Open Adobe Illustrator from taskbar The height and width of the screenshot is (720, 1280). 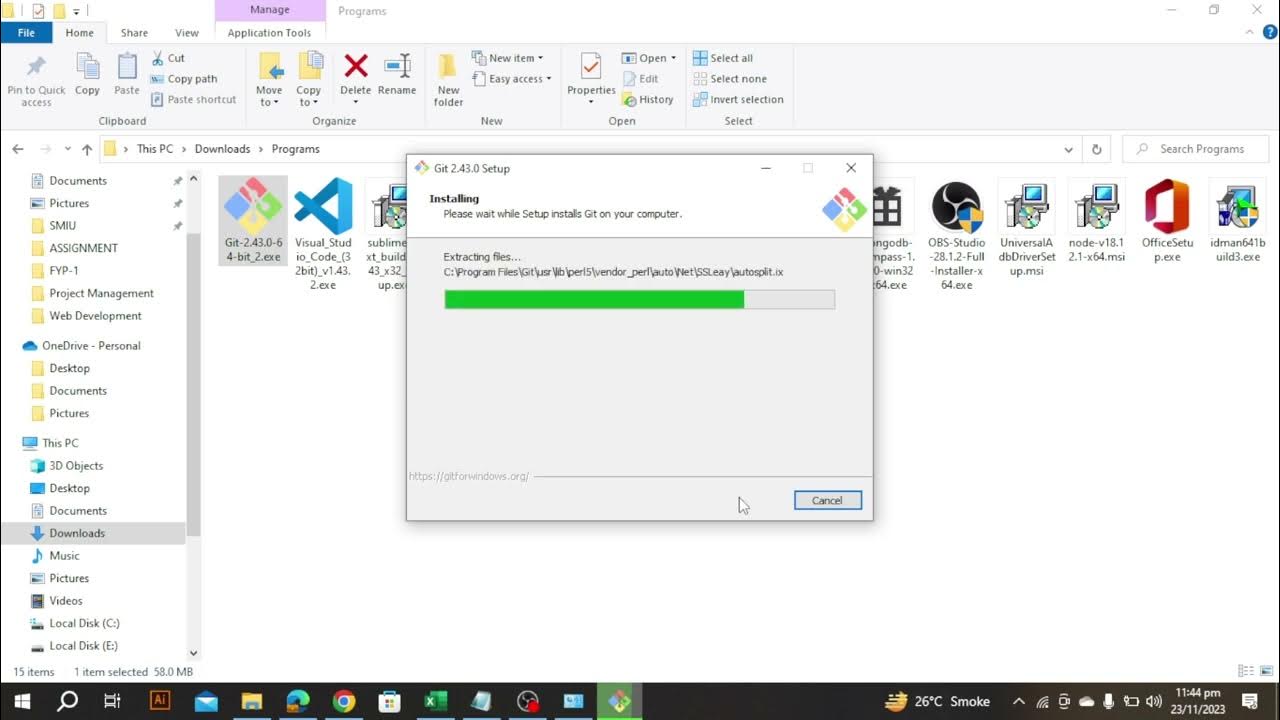coord(159,701)
